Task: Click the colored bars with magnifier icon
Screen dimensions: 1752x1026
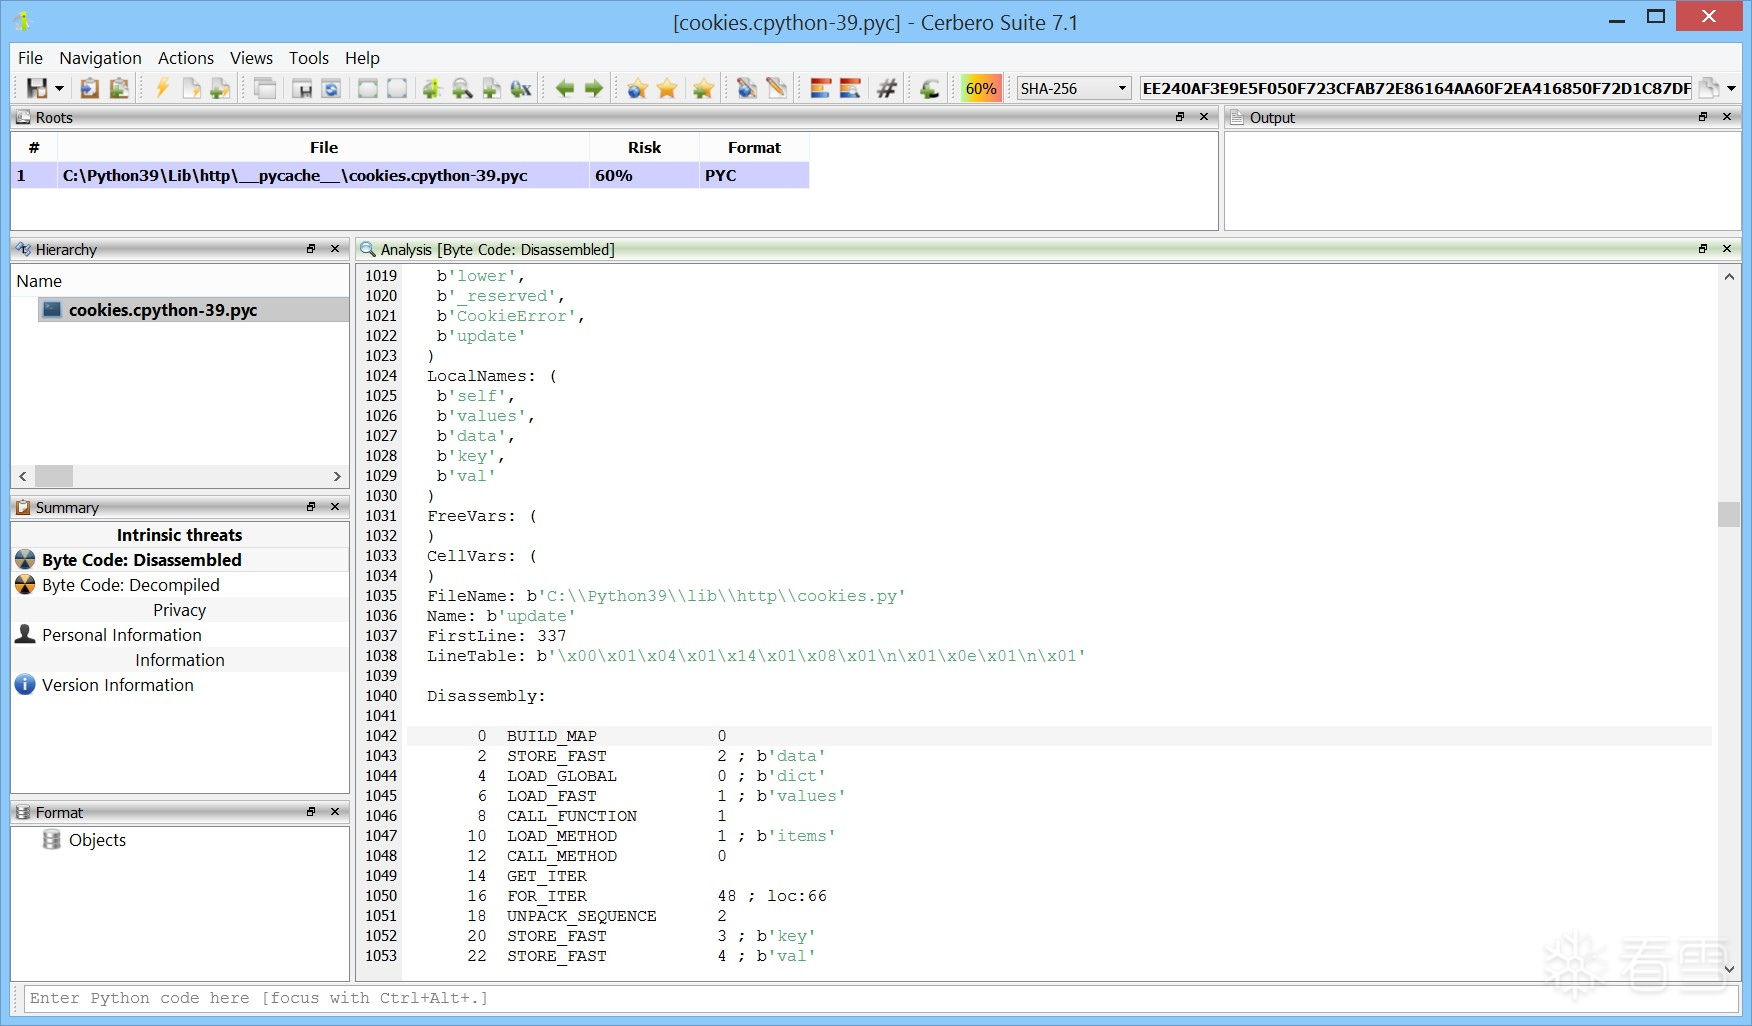Action: point(850,88)
